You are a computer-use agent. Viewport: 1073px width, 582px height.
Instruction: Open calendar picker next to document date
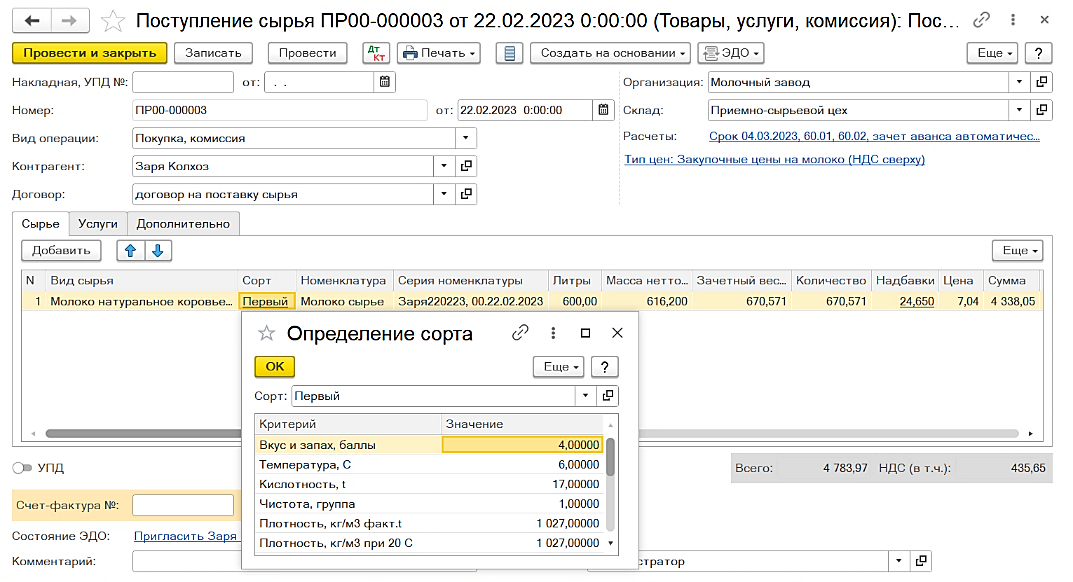coord(603,110)
